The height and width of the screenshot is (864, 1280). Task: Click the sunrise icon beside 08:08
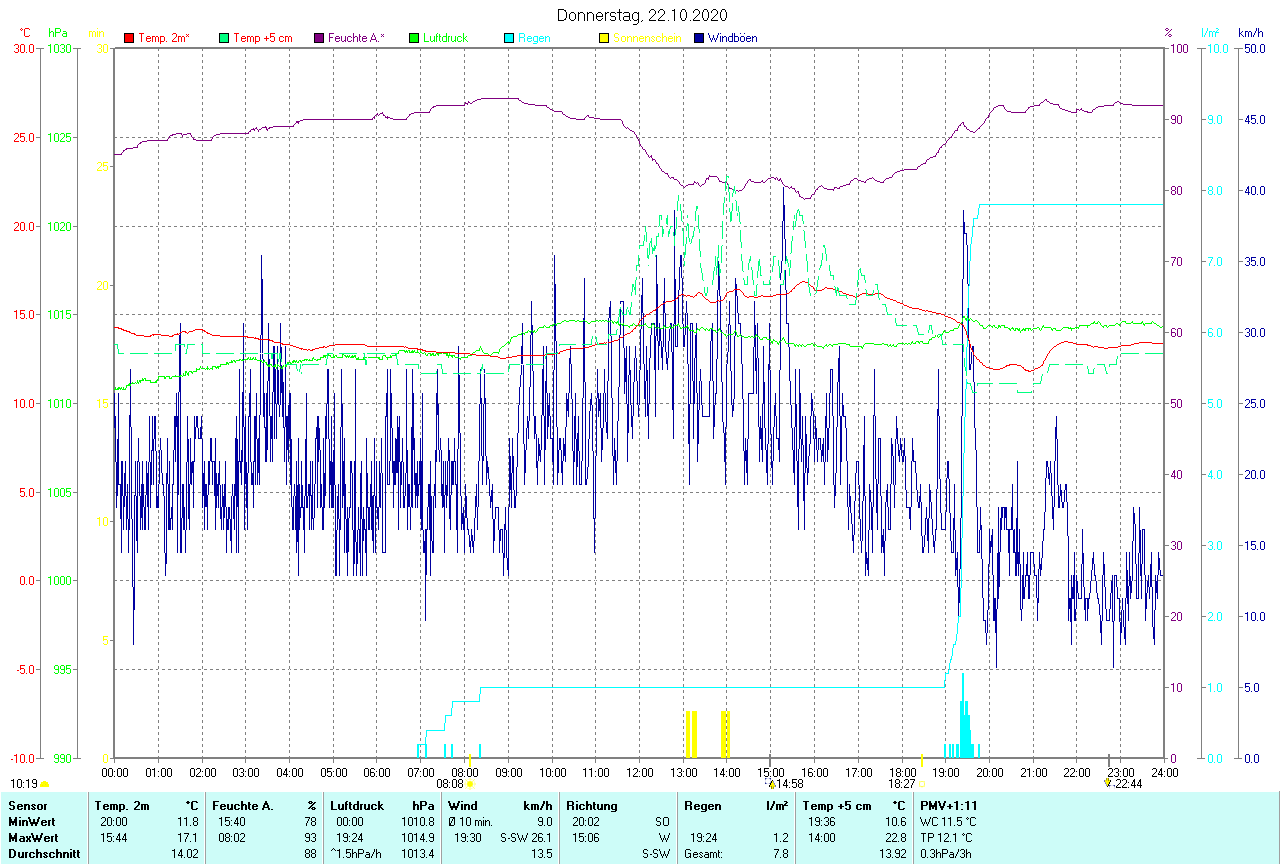470,784
